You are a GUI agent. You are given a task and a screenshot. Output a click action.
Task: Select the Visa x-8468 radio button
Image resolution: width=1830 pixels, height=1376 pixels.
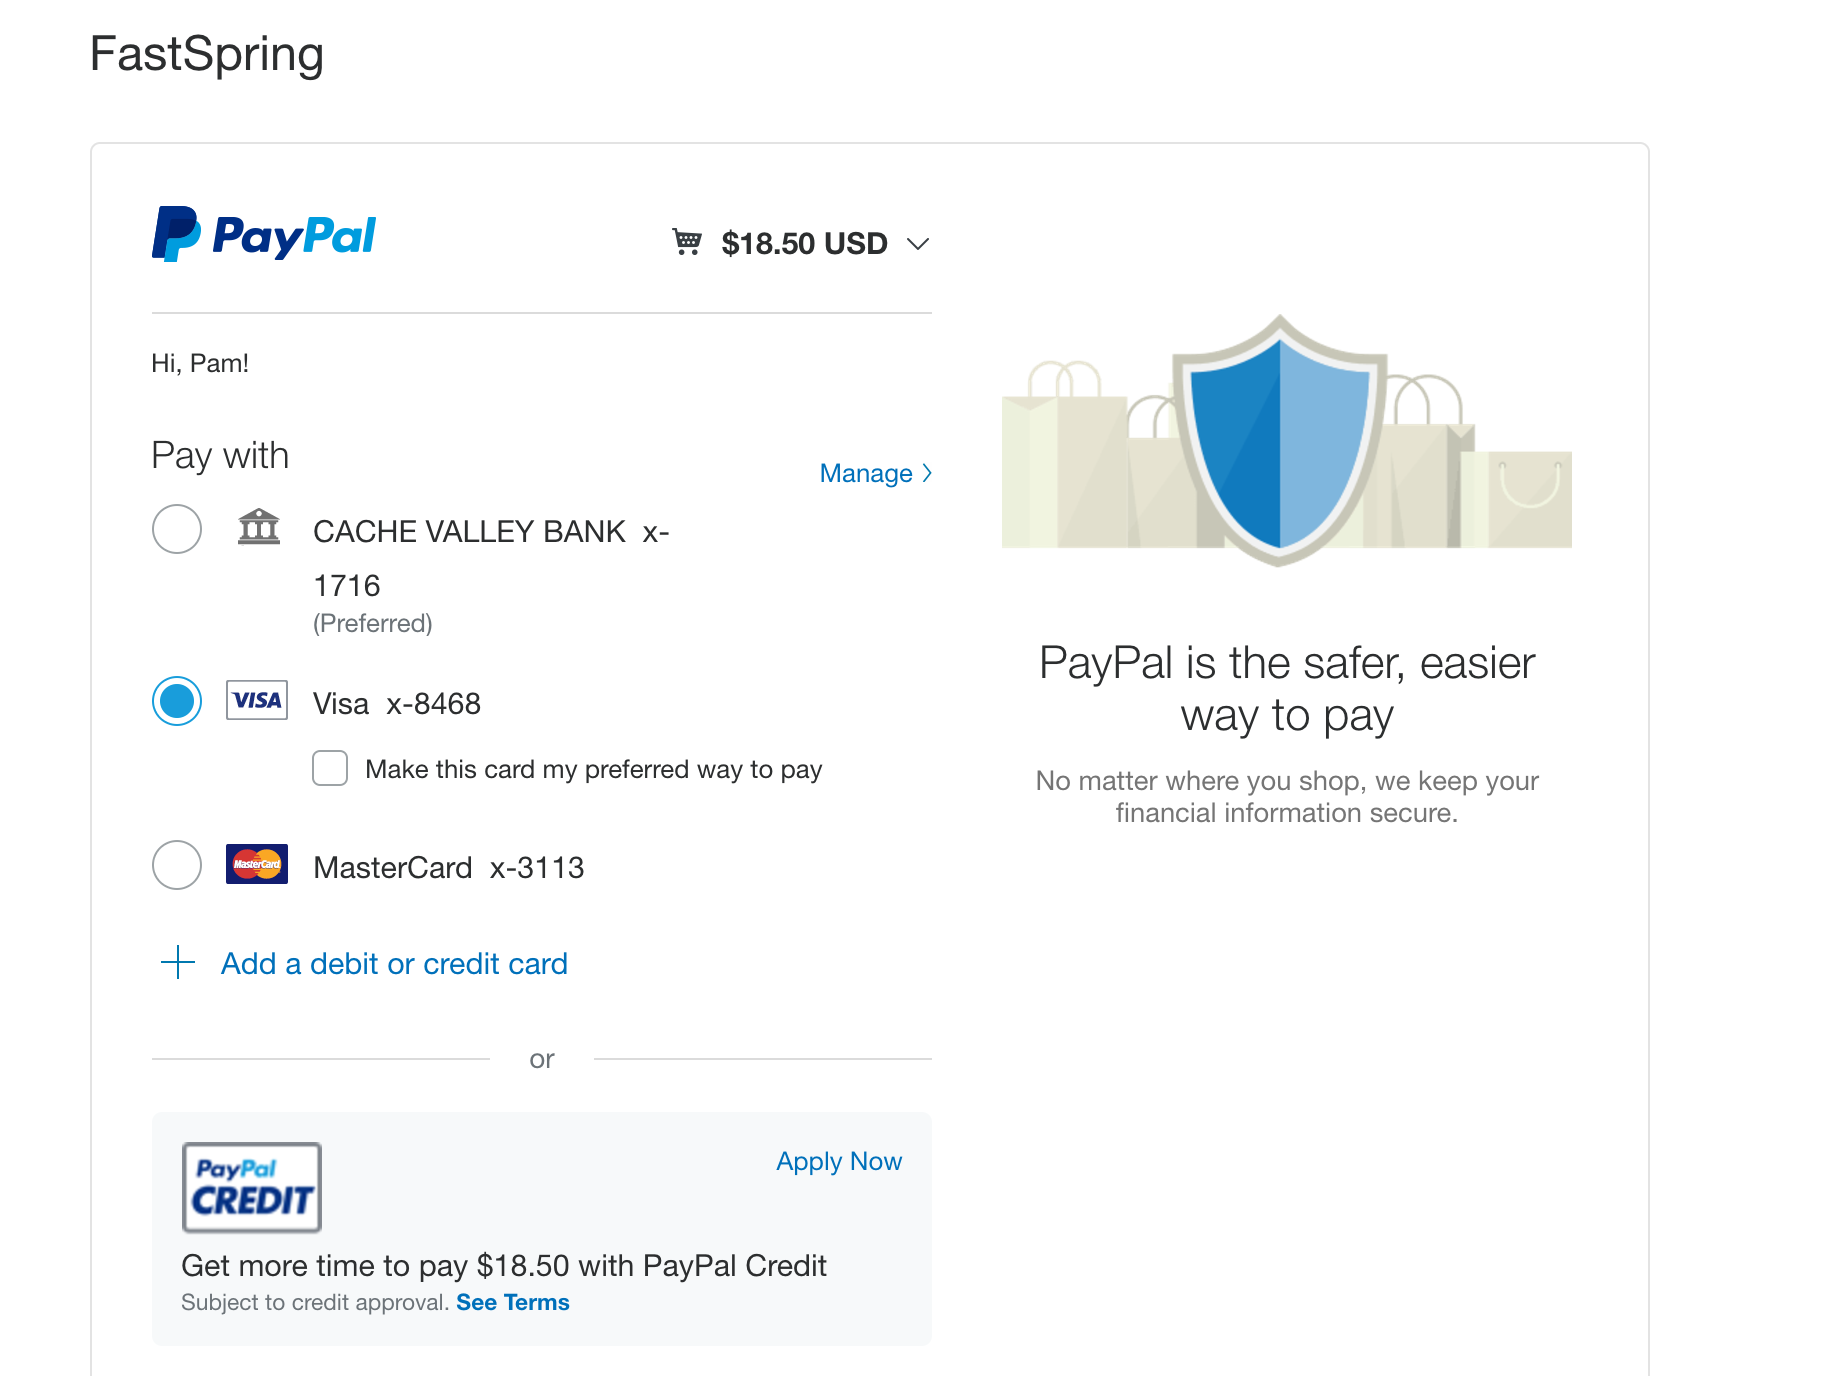(x=177, y=701)
